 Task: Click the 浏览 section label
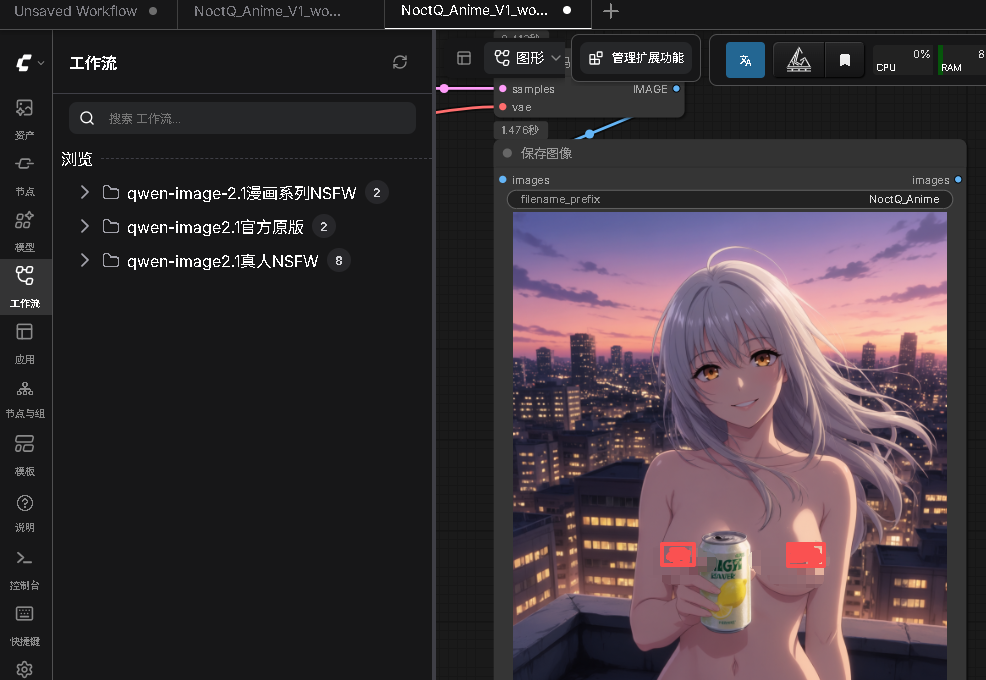coord(77,159)
